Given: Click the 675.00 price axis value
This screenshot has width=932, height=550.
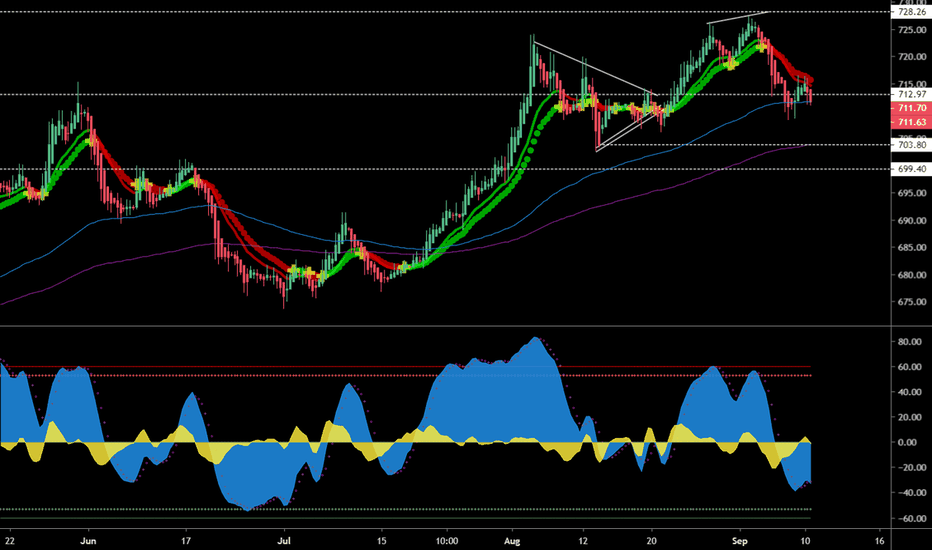Looking at the screenshot, I should [x=912, y=302].
